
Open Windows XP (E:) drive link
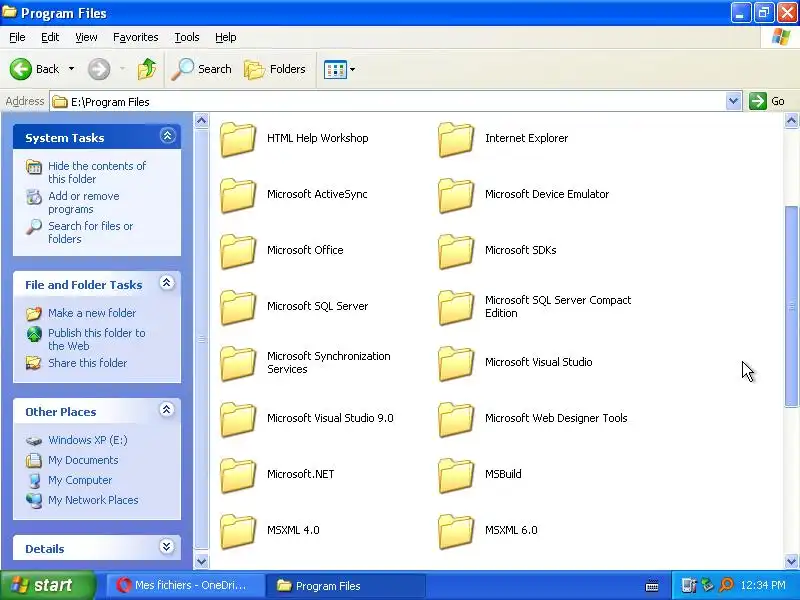pyautogui.click(x=88, y=440)
